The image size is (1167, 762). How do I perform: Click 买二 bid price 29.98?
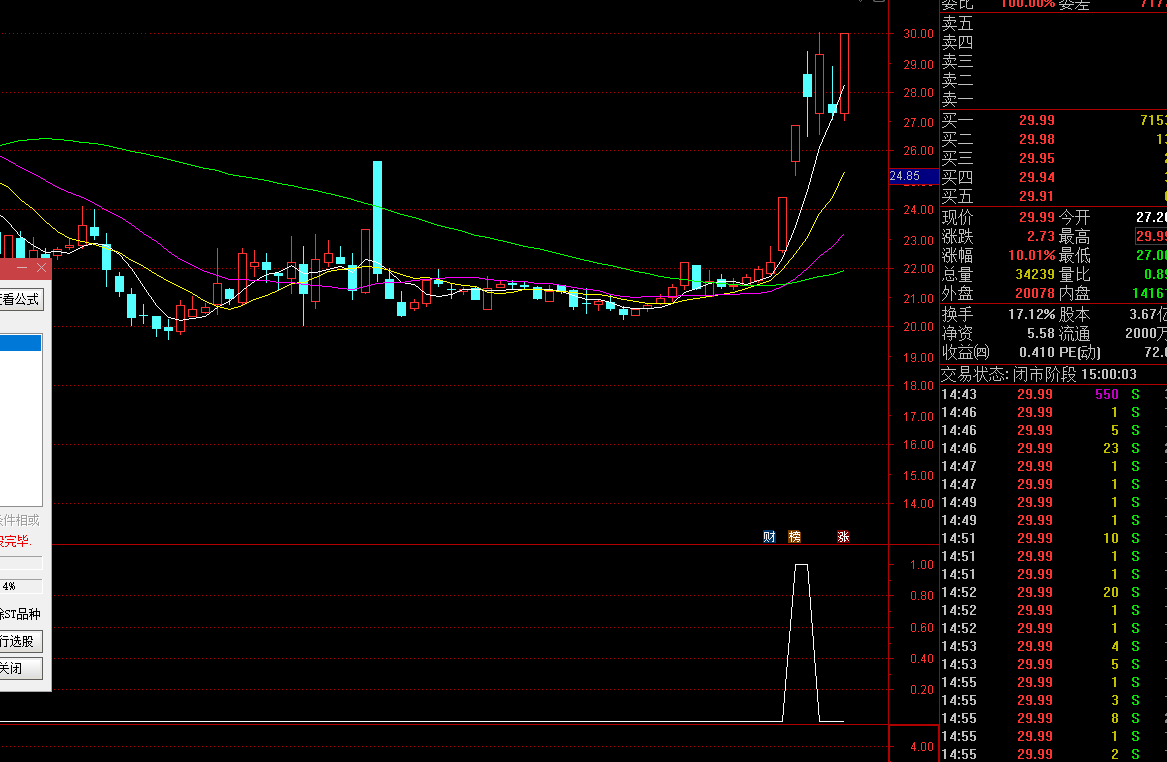[x=1037, y=139]
